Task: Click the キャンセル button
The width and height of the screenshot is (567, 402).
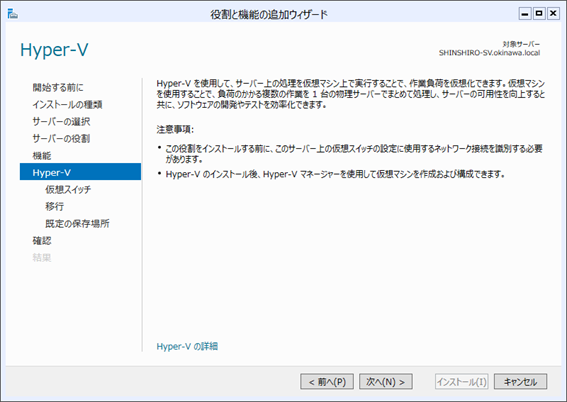Action: coord(520,382)
